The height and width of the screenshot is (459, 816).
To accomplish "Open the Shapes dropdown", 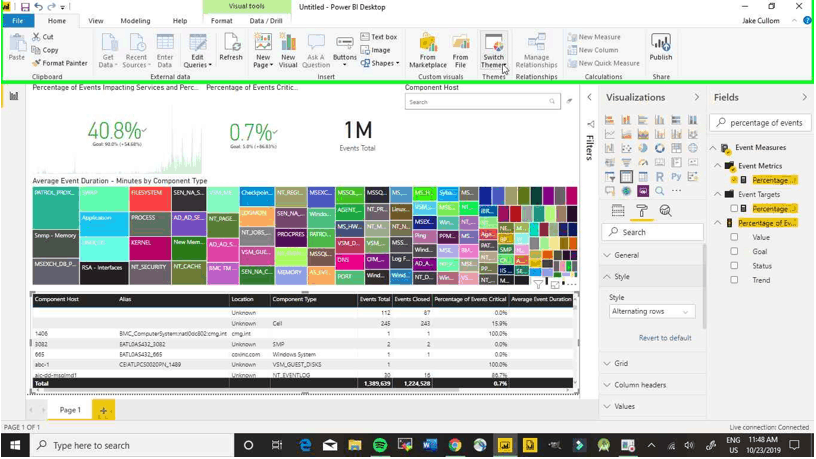I will click(x=379, y=63).
